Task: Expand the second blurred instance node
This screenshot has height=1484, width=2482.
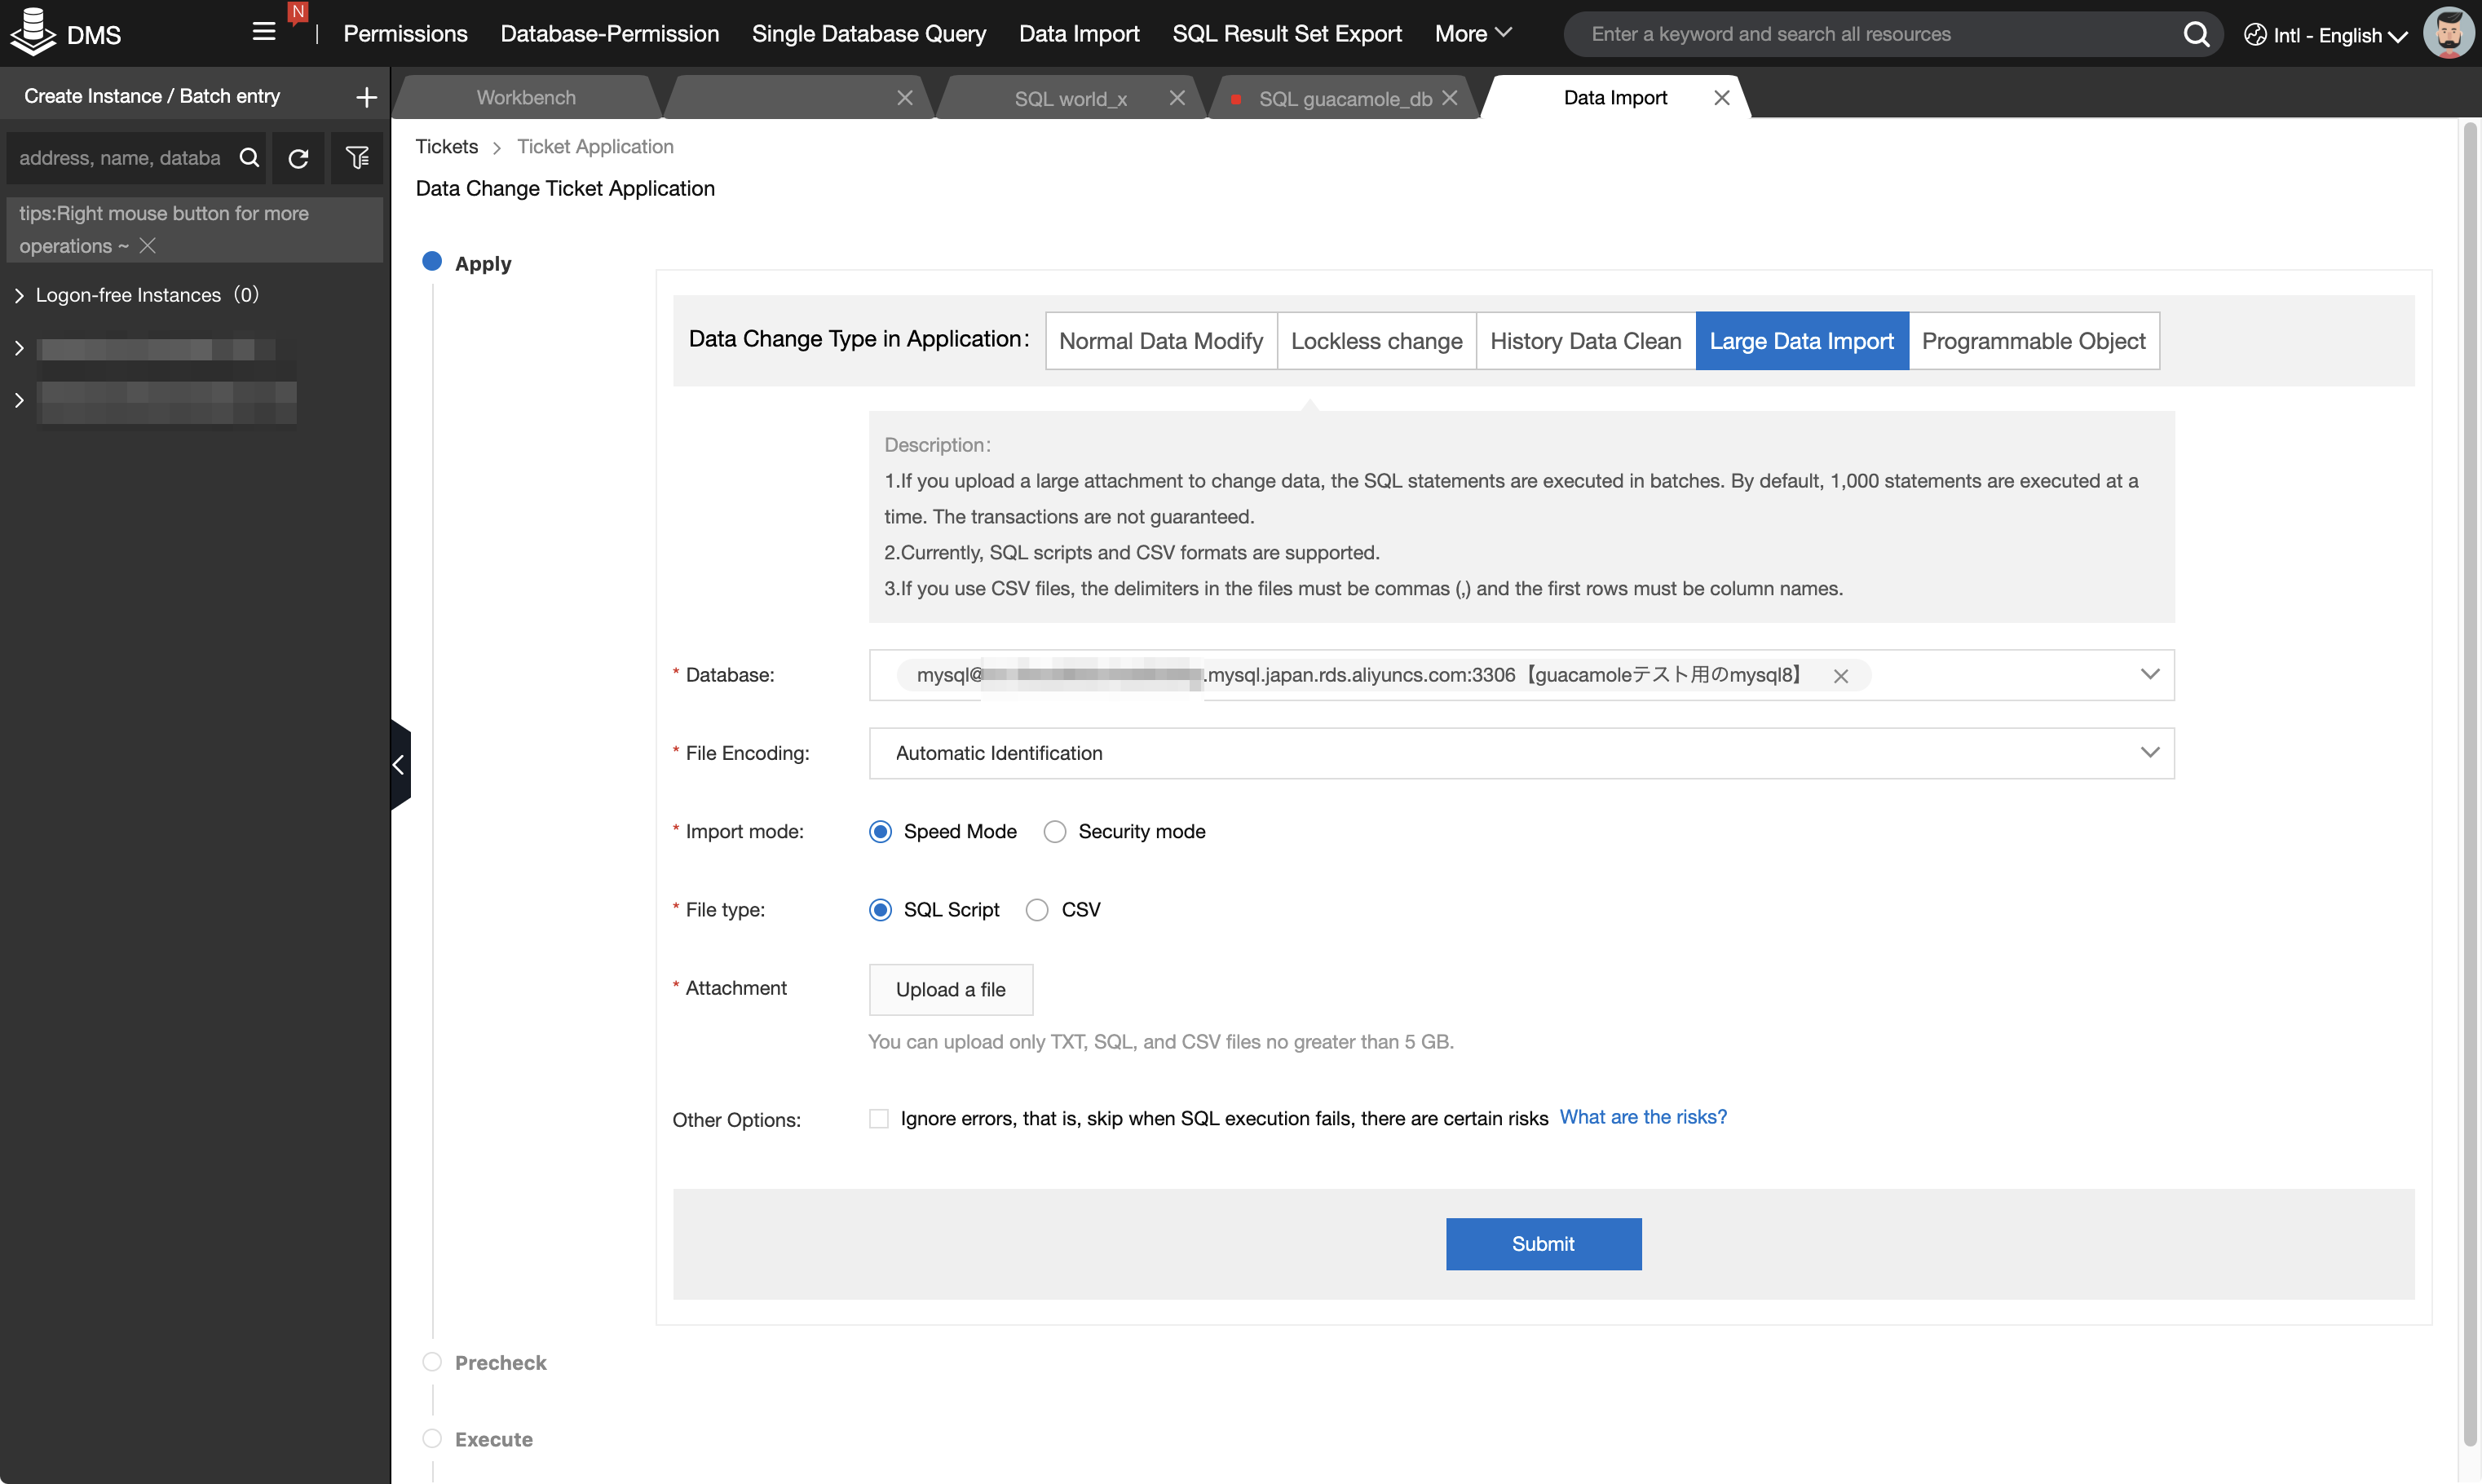Action: 19,401
